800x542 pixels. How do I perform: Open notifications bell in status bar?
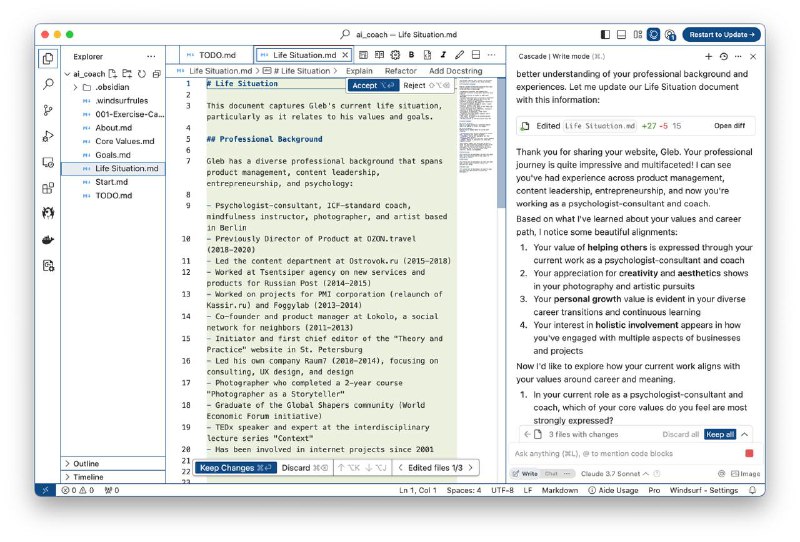pos(753,490)
